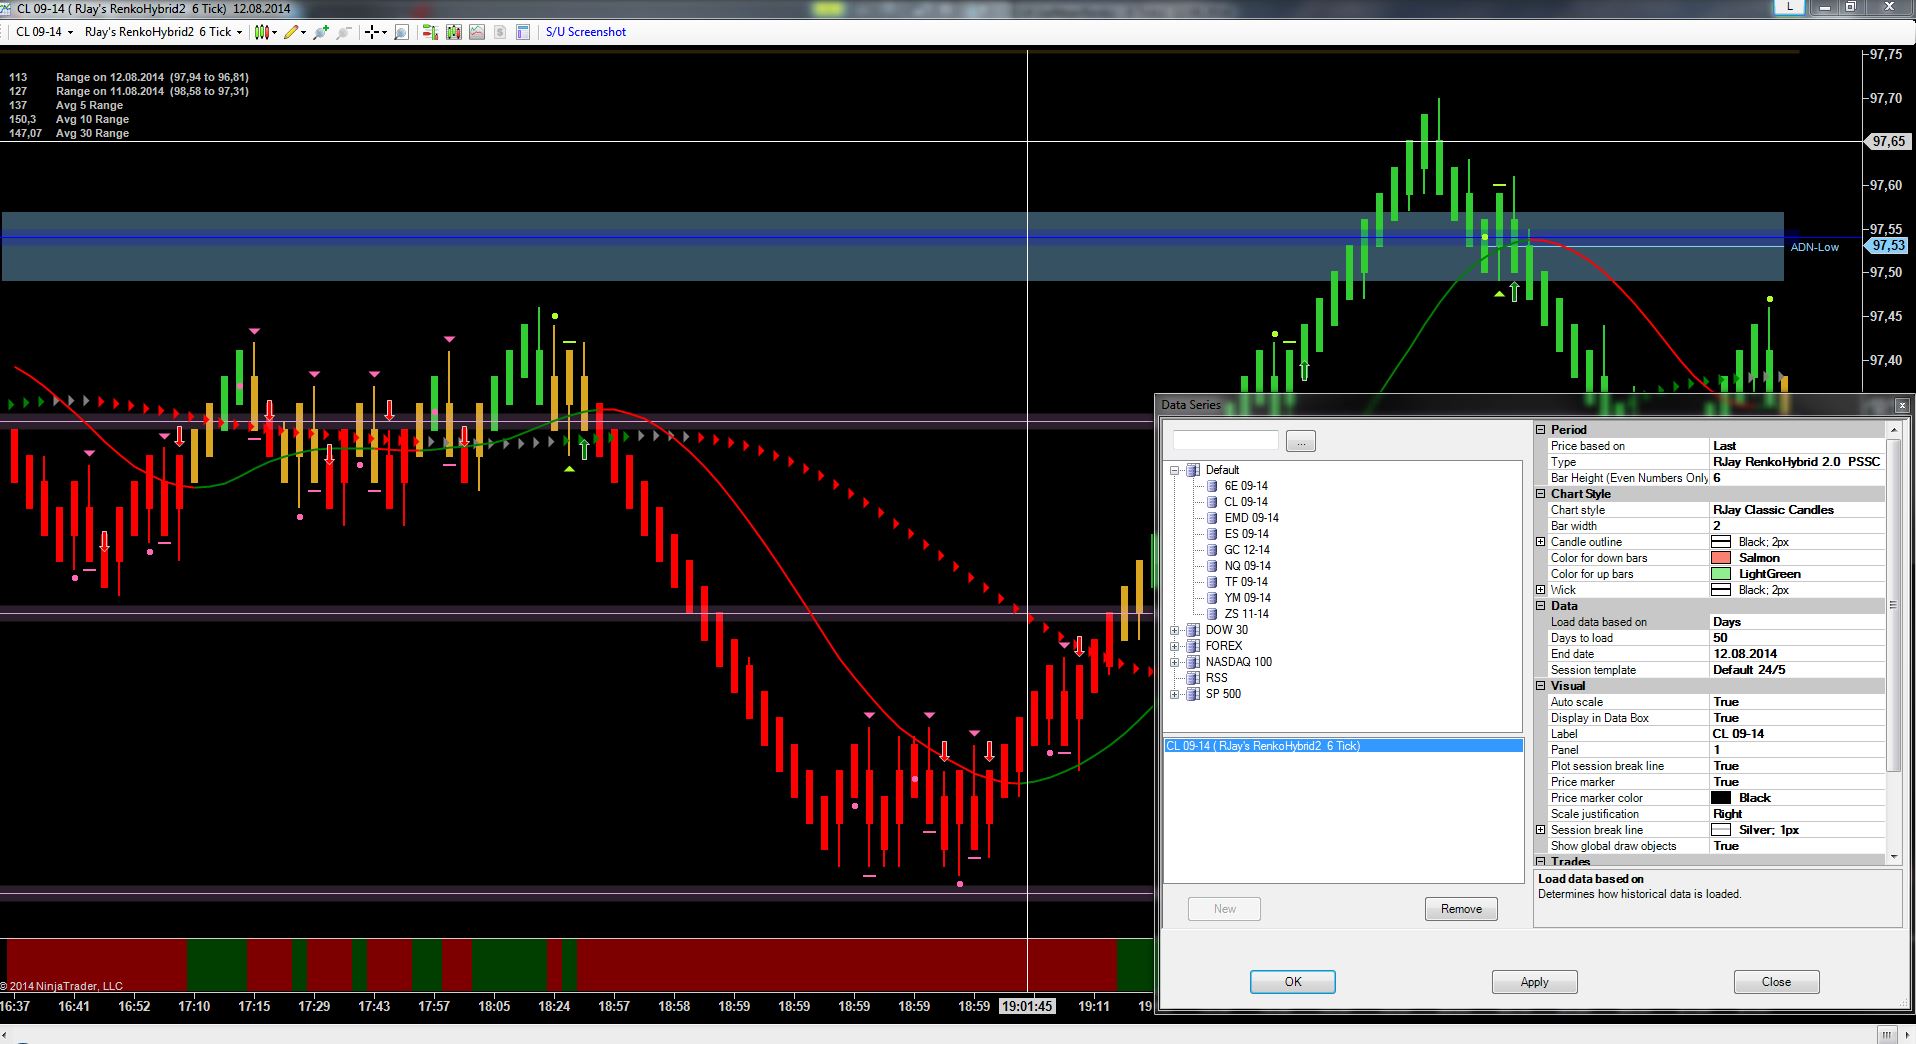This screenshot has width=1916, height=1044.
Task: Open the chart Properties icon
Action: (523, 32)
